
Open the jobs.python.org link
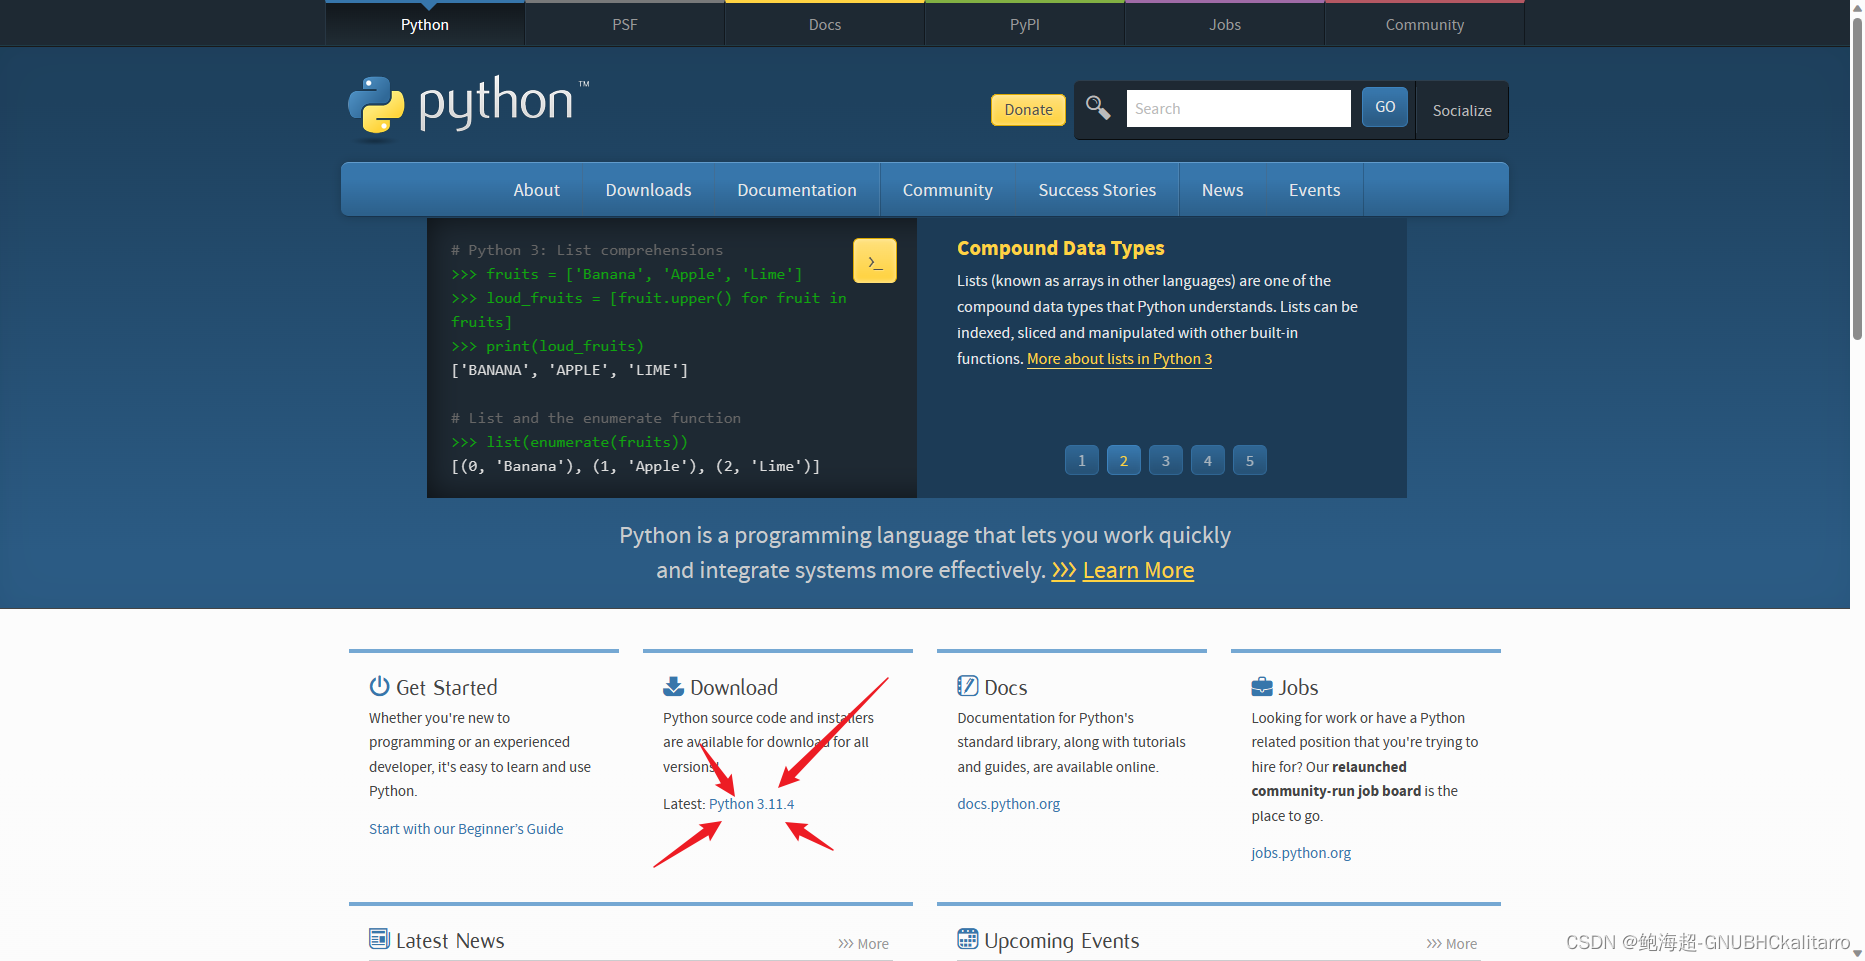coord(1301,853)
